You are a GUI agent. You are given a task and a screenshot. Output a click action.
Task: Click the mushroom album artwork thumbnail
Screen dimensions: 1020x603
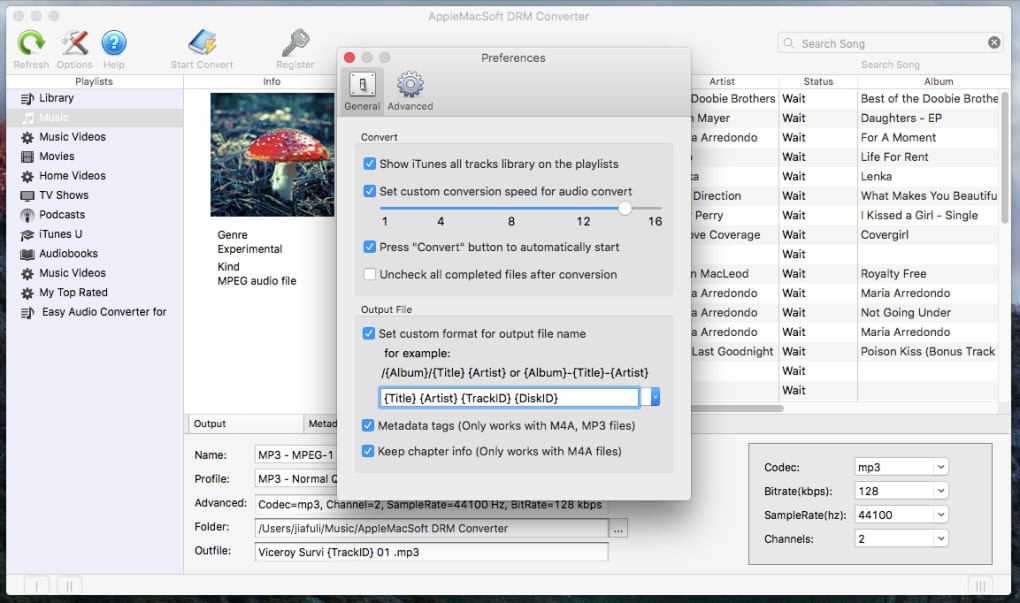click(x=272, y=155)
